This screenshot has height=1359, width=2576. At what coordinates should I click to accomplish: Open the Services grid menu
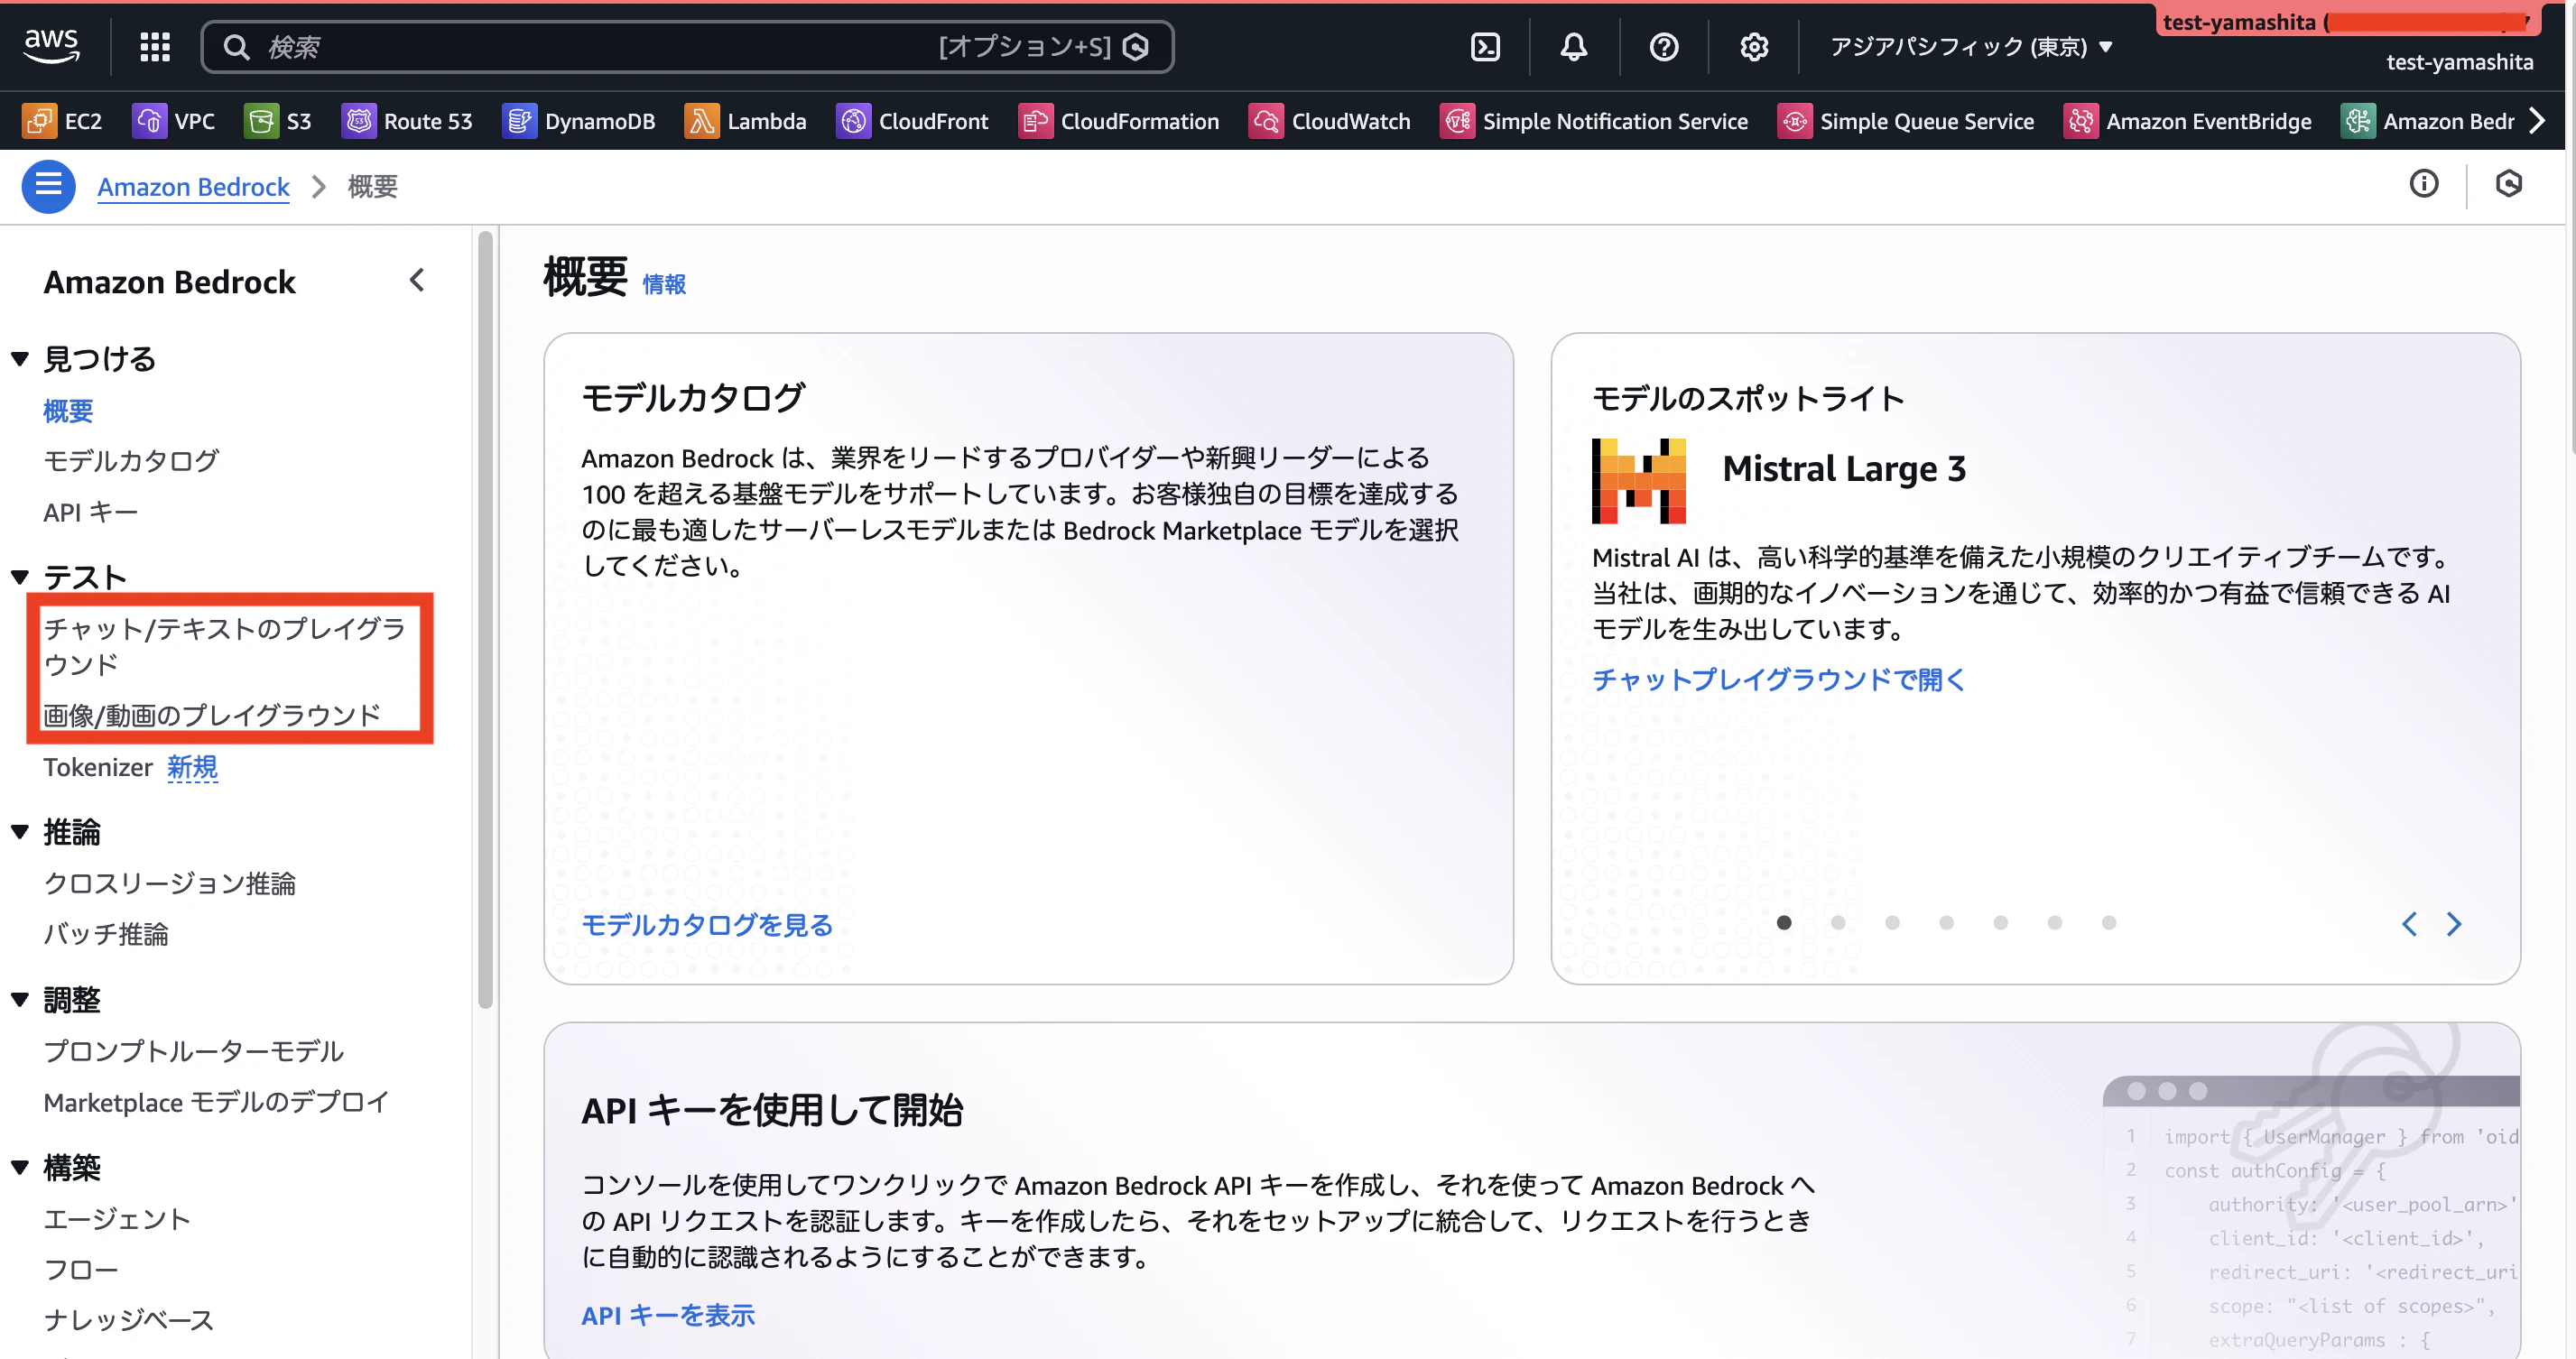tap(154, 46)
